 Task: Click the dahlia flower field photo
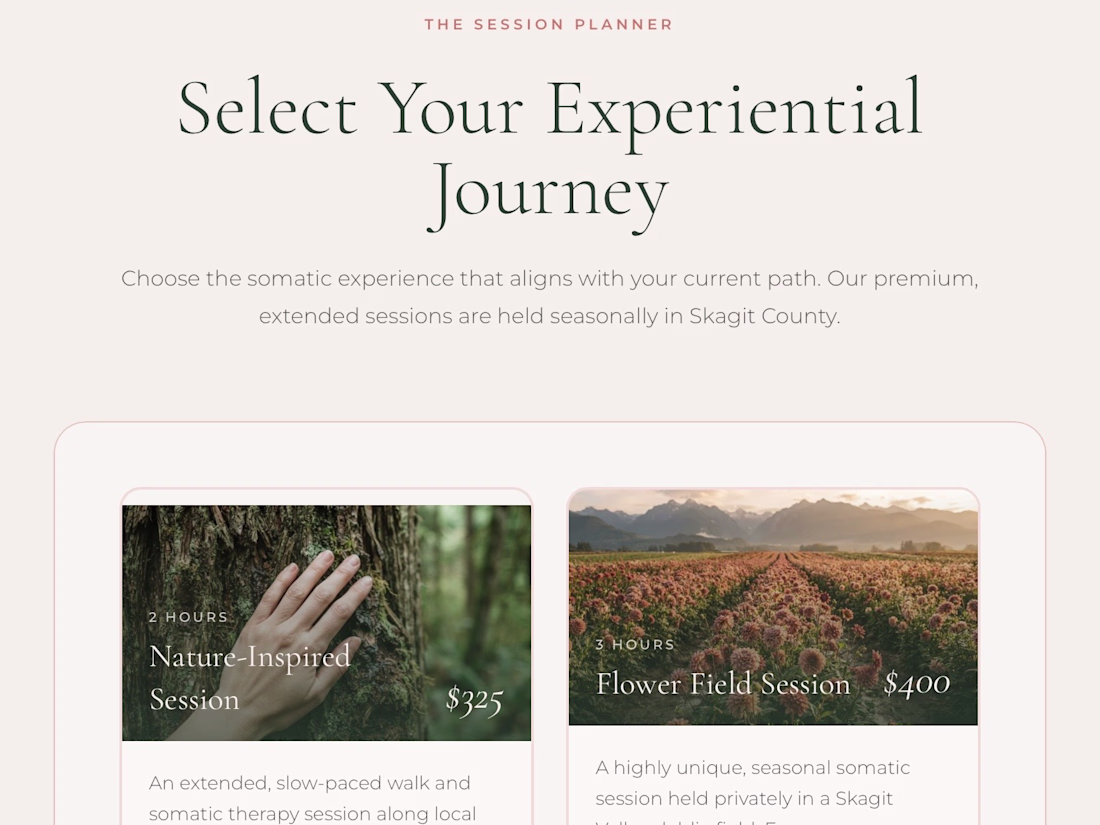773,608
